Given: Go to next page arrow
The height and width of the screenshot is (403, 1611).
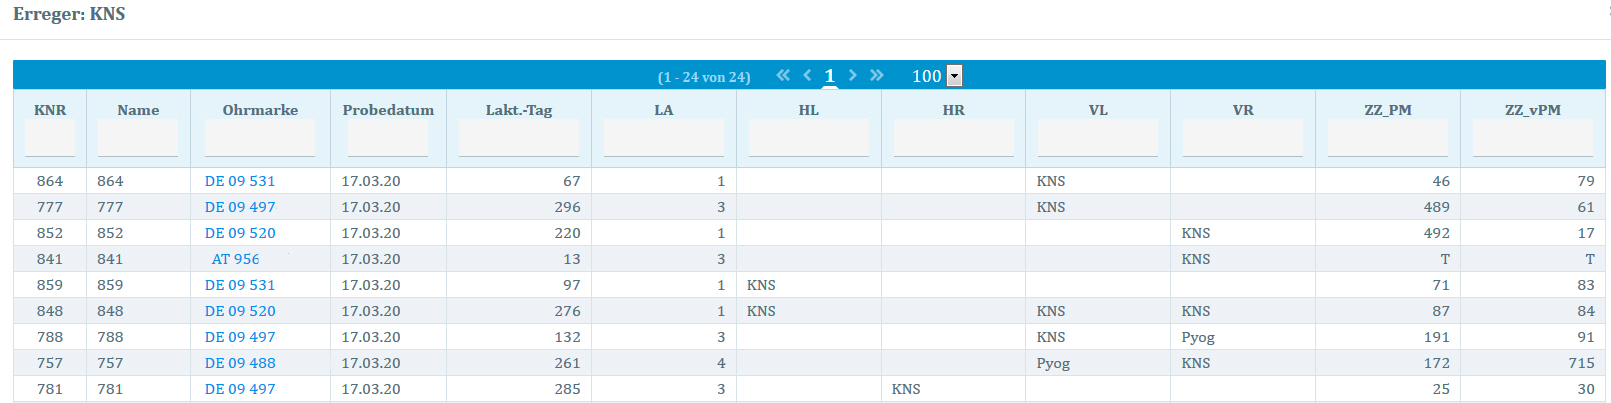Looking at the screenshot, I should click(852, 75).
